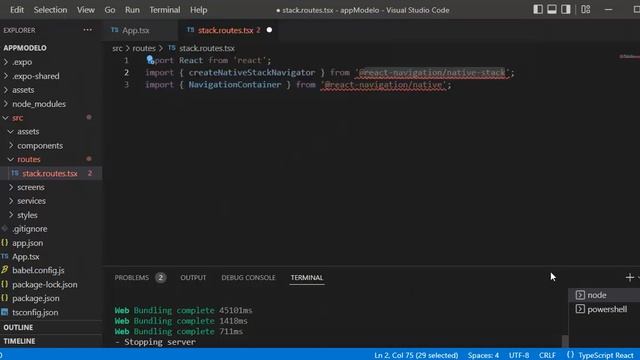Open .gitignore file
The height and width of the screenshot is (360, 640).
pos(29,229)
